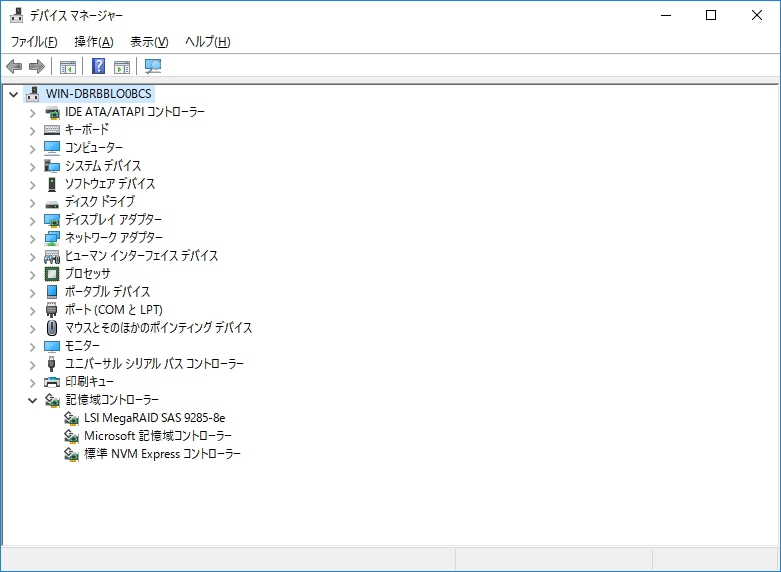781x572 pixels.
Task: Click the mouse pointing devices icon
Action: [x=52, y=328]
